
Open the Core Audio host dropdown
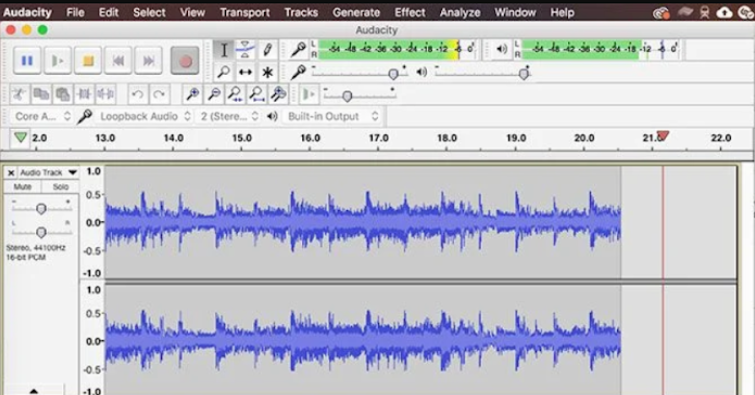(x=42, y=116)
